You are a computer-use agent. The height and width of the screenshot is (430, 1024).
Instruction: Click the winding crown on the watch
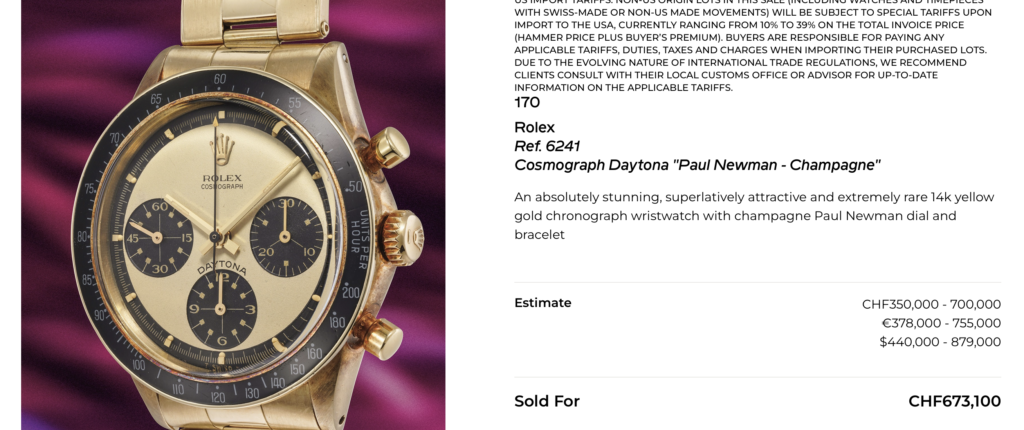(x=404, y=236)
